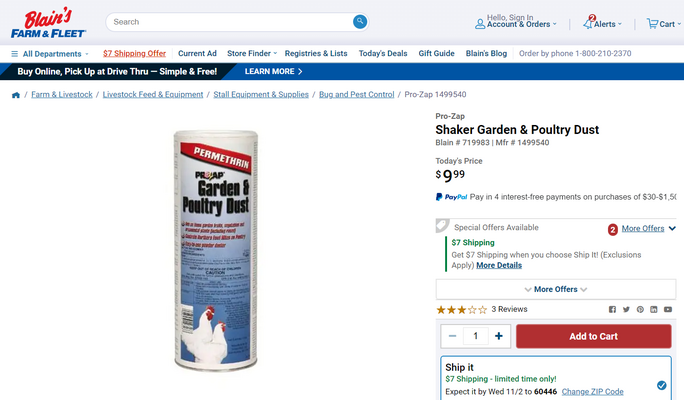Screen dimensions: 684x400
Task: Open the Today's Deals menu item
Action: (383, 53)
